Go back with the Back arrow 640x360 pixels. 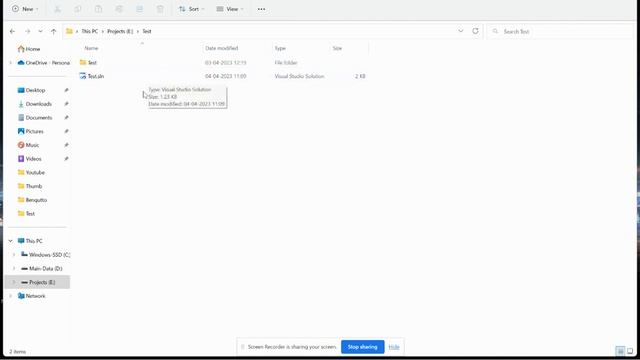click(12, 31)
